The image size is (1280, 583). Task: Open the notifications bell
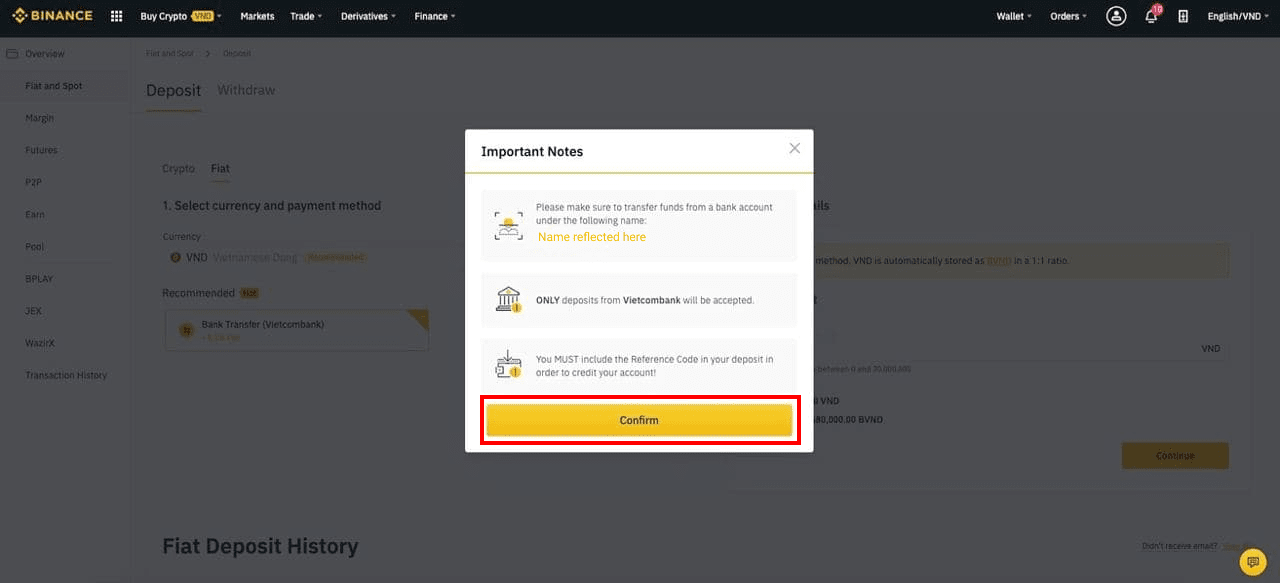click(1151, 16)
